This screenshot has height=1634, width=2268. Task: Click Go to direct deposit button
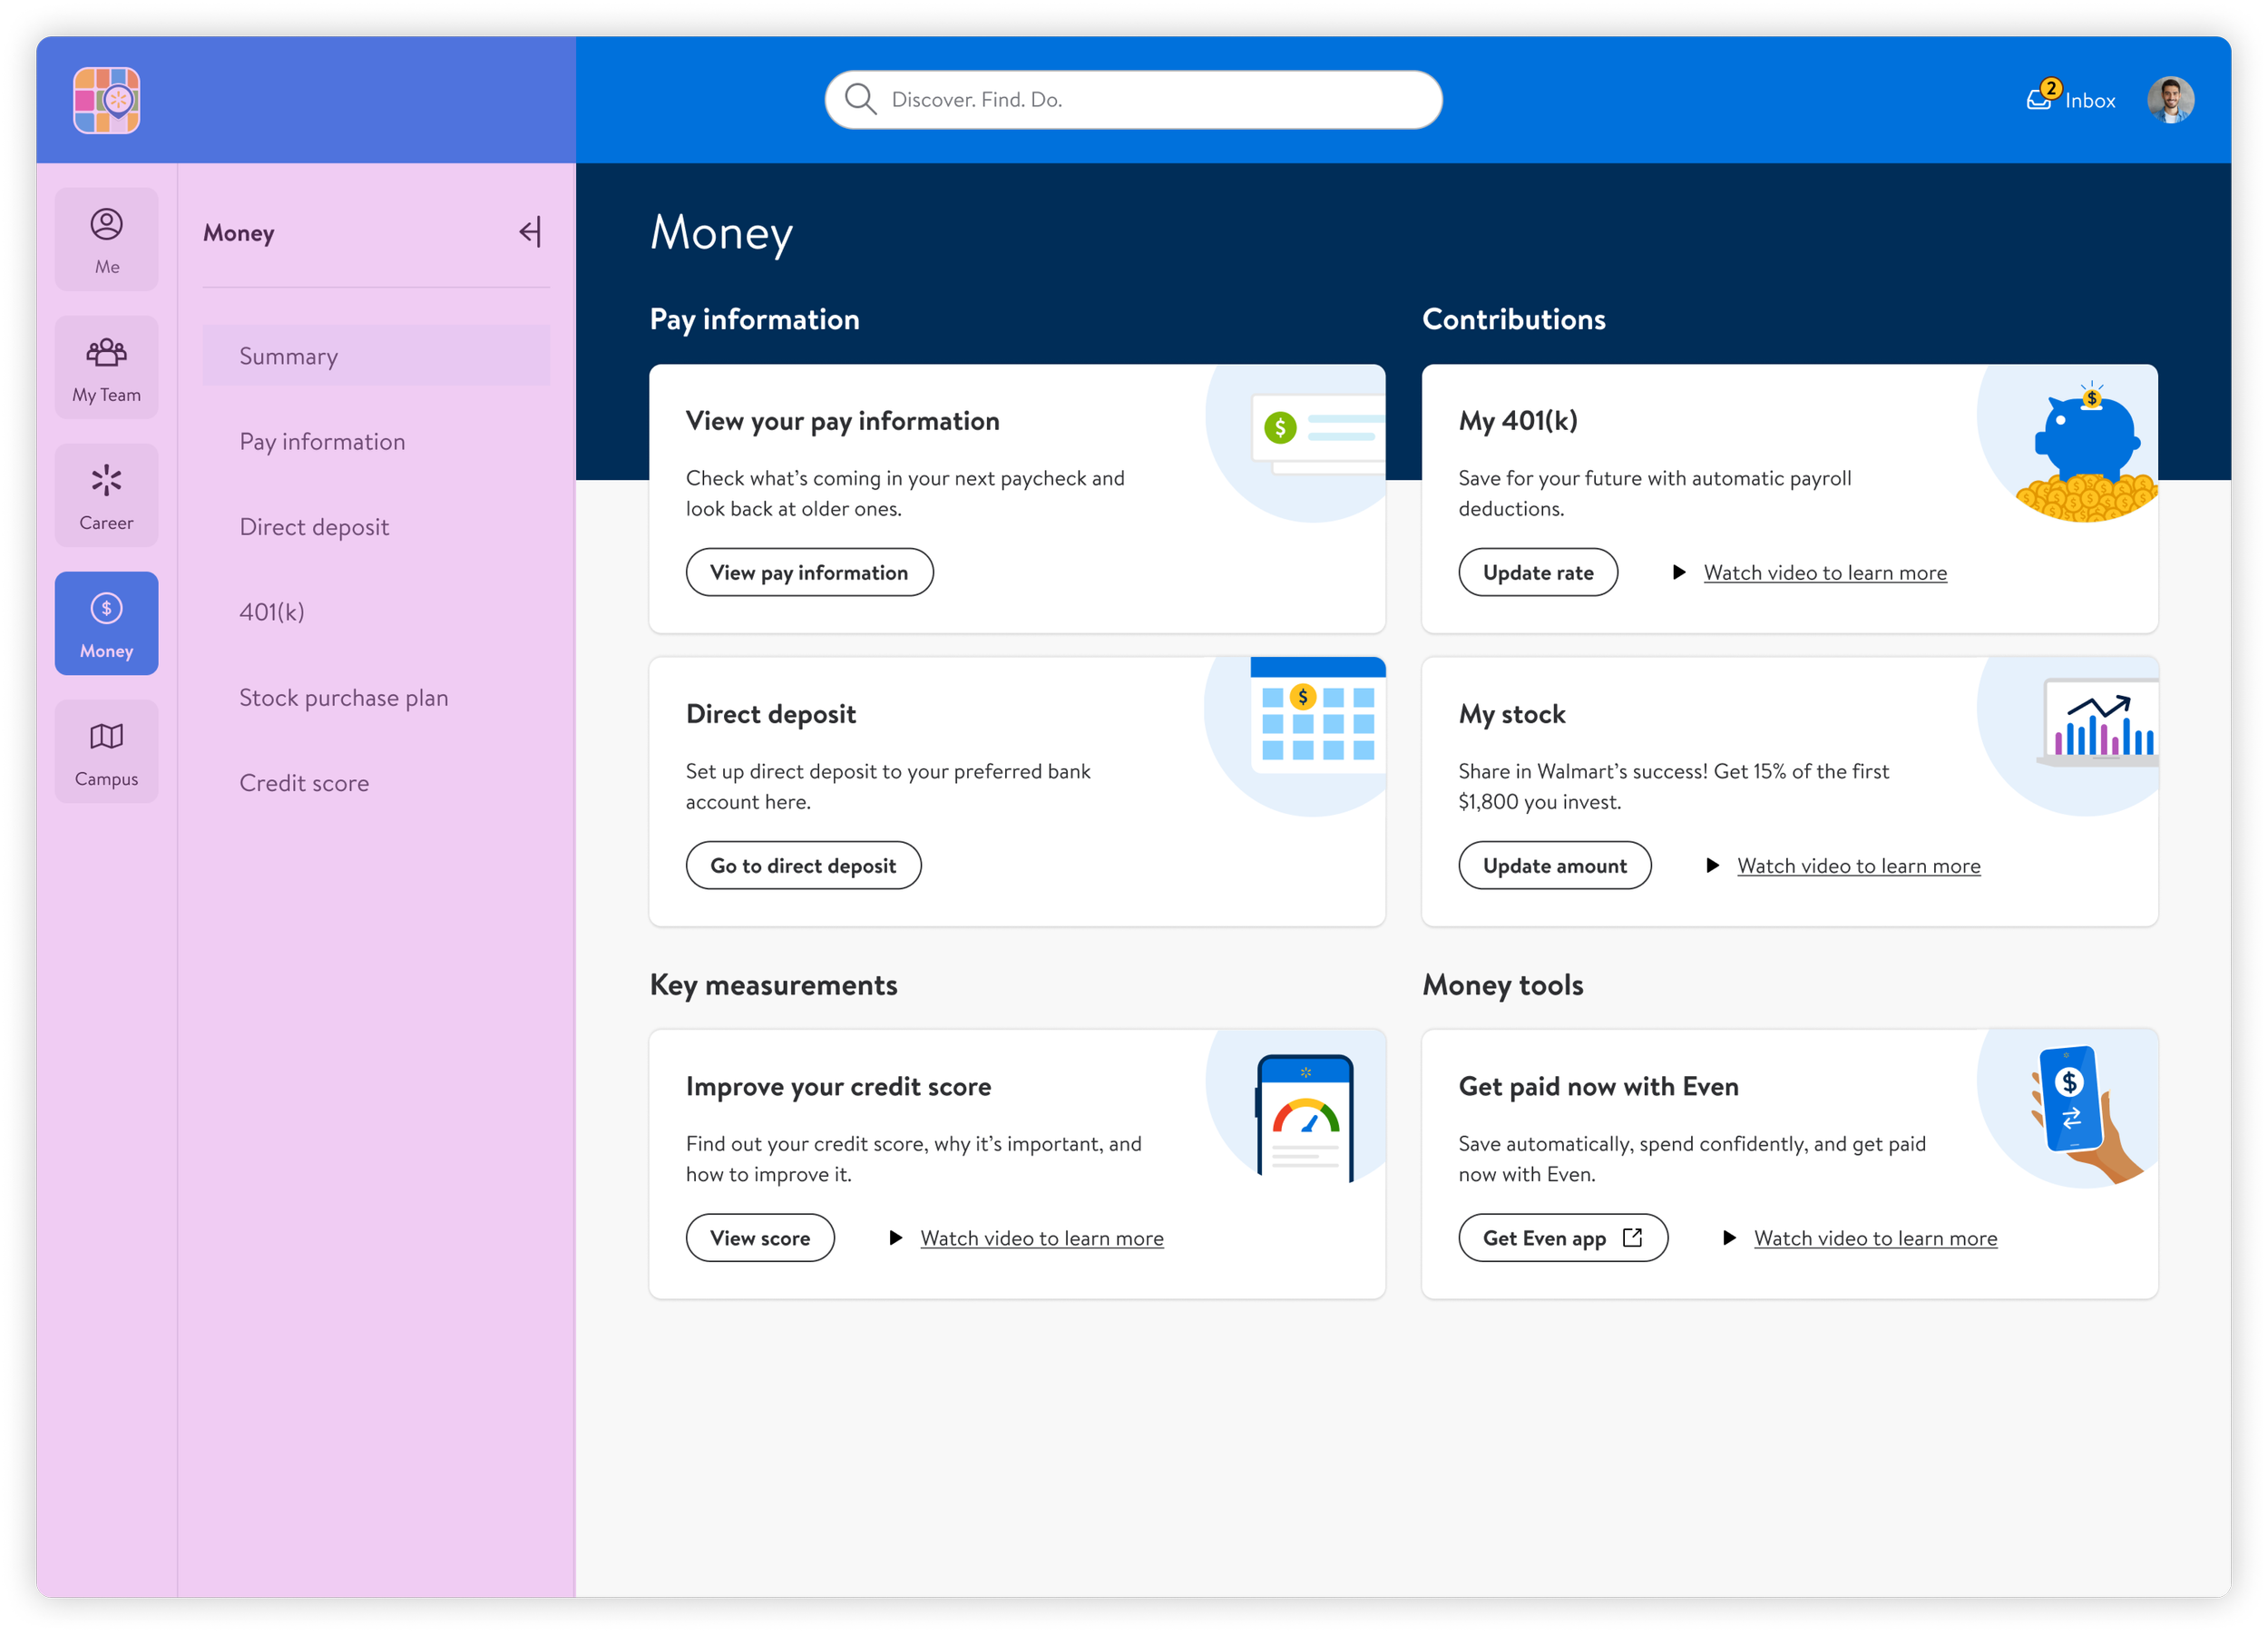coord(802,865)
